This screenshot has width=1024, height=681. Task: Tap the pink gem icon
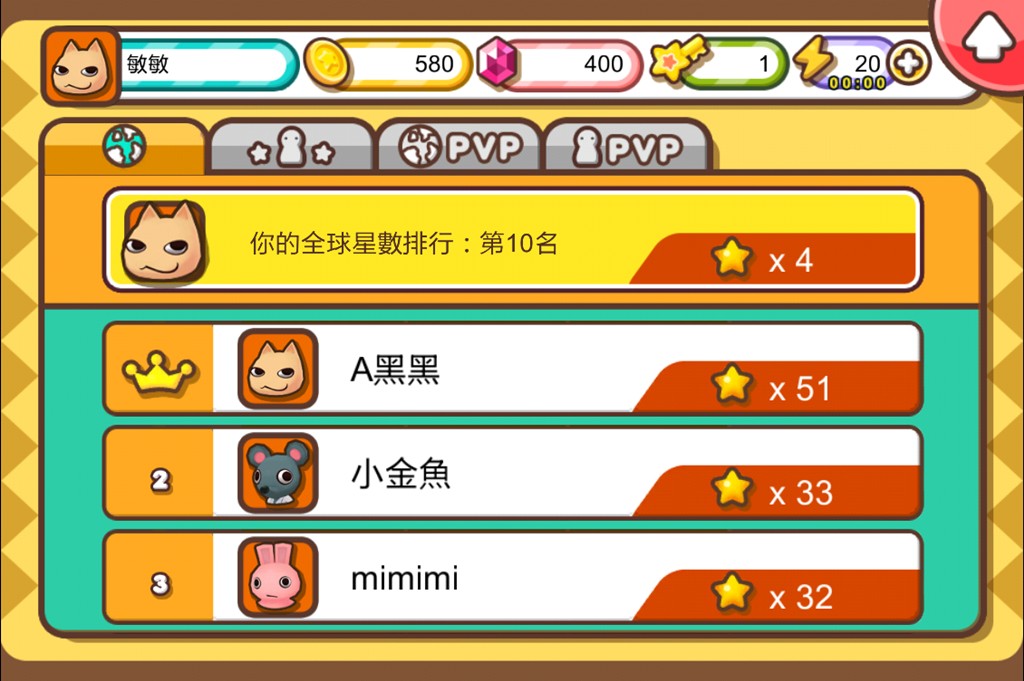tap(498, 63)
